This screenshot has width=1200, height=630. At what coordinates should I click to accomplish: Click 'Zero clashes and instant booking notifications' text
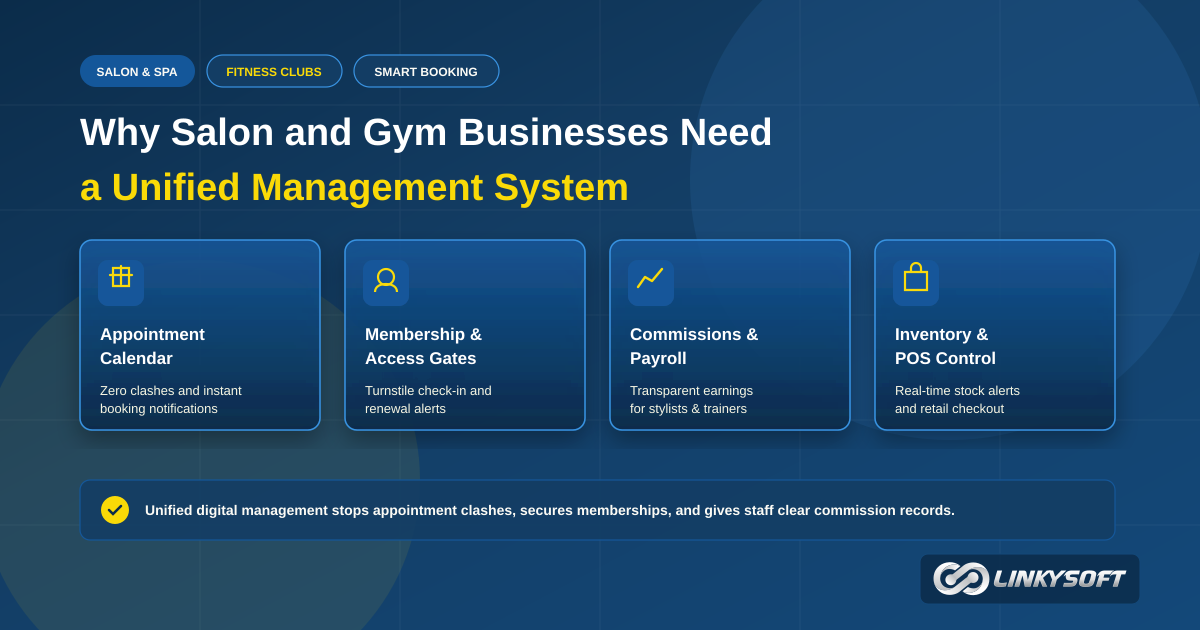171,400
